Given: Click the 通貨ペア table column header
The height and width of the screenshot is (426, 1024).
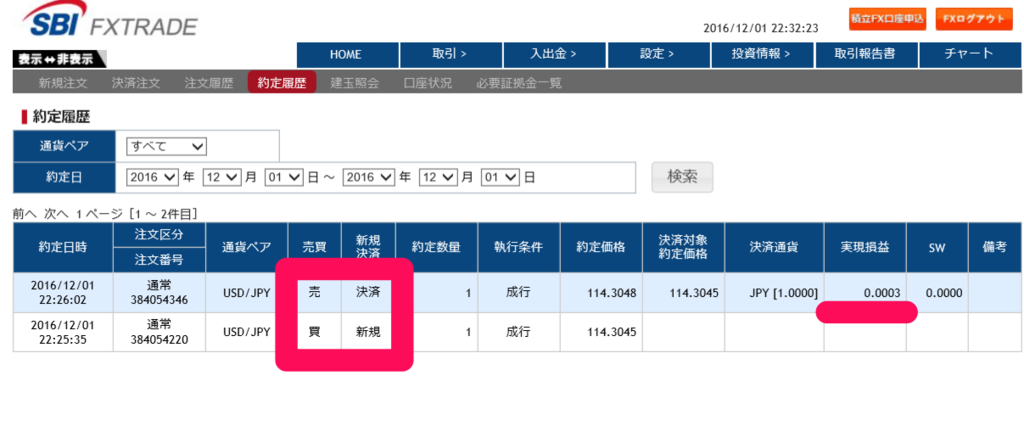Looking at the screenshot, I should coord(246,248).
